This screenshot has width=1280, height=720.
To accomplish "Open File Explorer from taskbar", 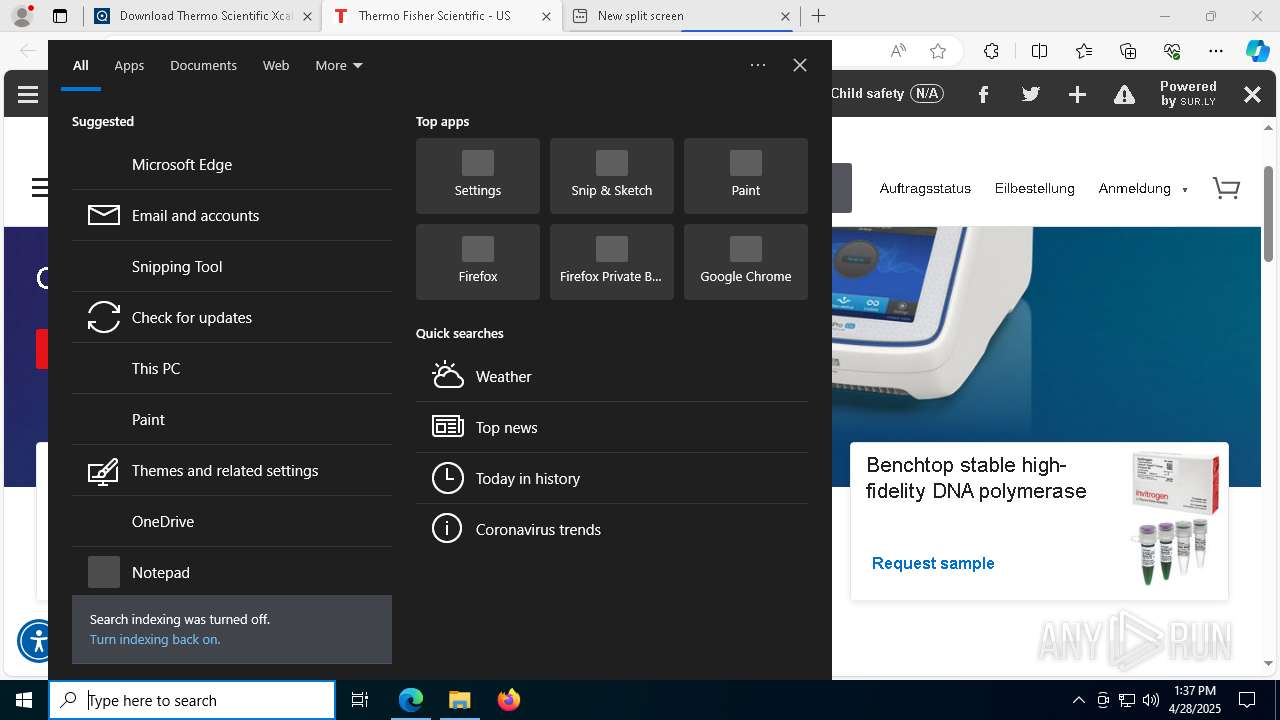I will click(x=459, y=700).
